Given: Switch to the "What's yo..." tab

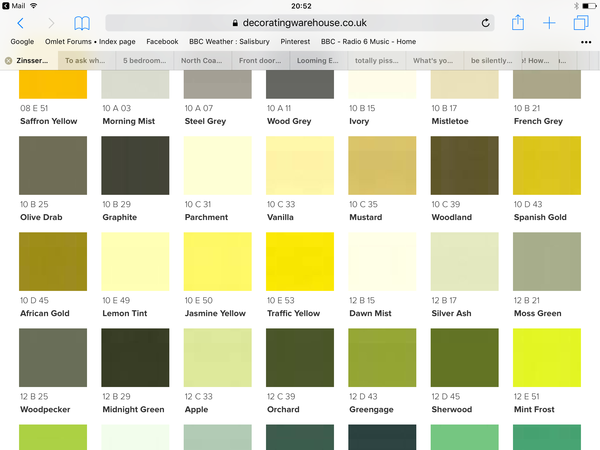Looking at the screenshot, I should coord(435,60).
